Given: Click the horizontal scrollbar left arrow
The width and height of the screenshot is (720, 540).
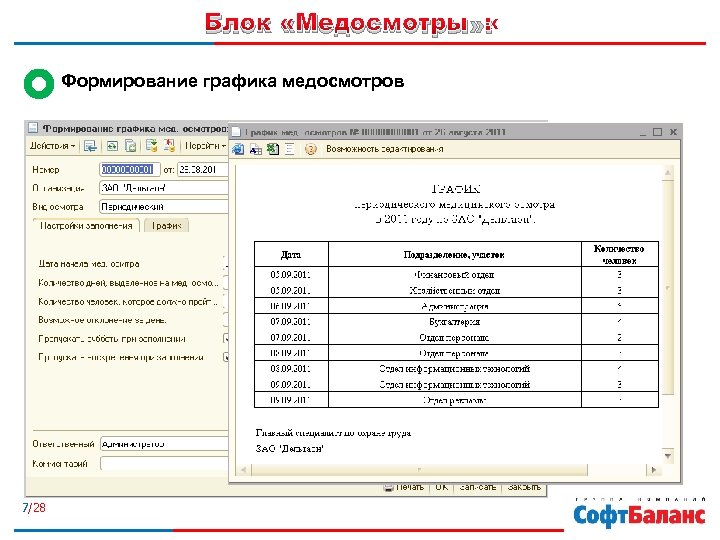Looking at the screenshot, I should (243, 469).
